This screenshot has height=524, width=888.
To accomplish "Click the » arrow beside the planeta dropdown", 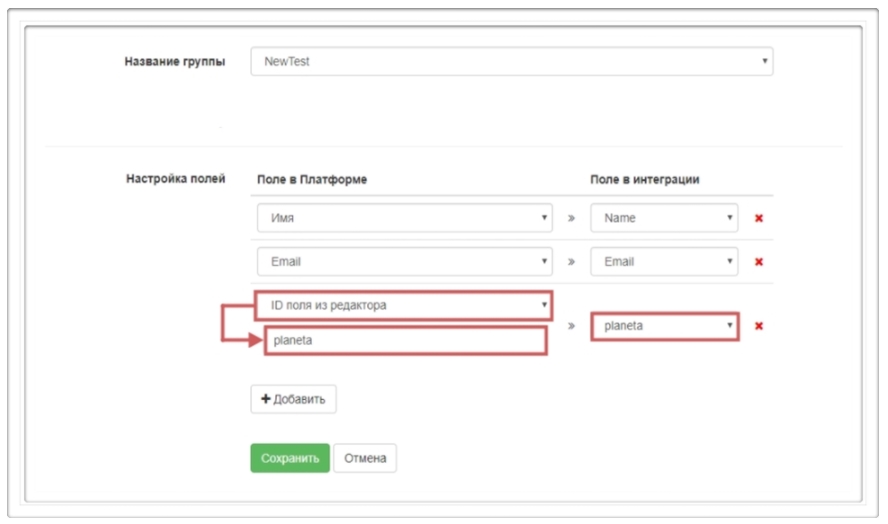I will click(571, 326).
